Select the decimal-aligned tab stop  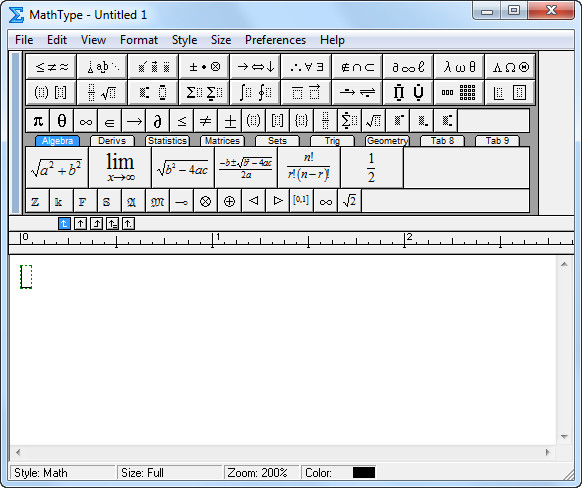click(128, 224)
